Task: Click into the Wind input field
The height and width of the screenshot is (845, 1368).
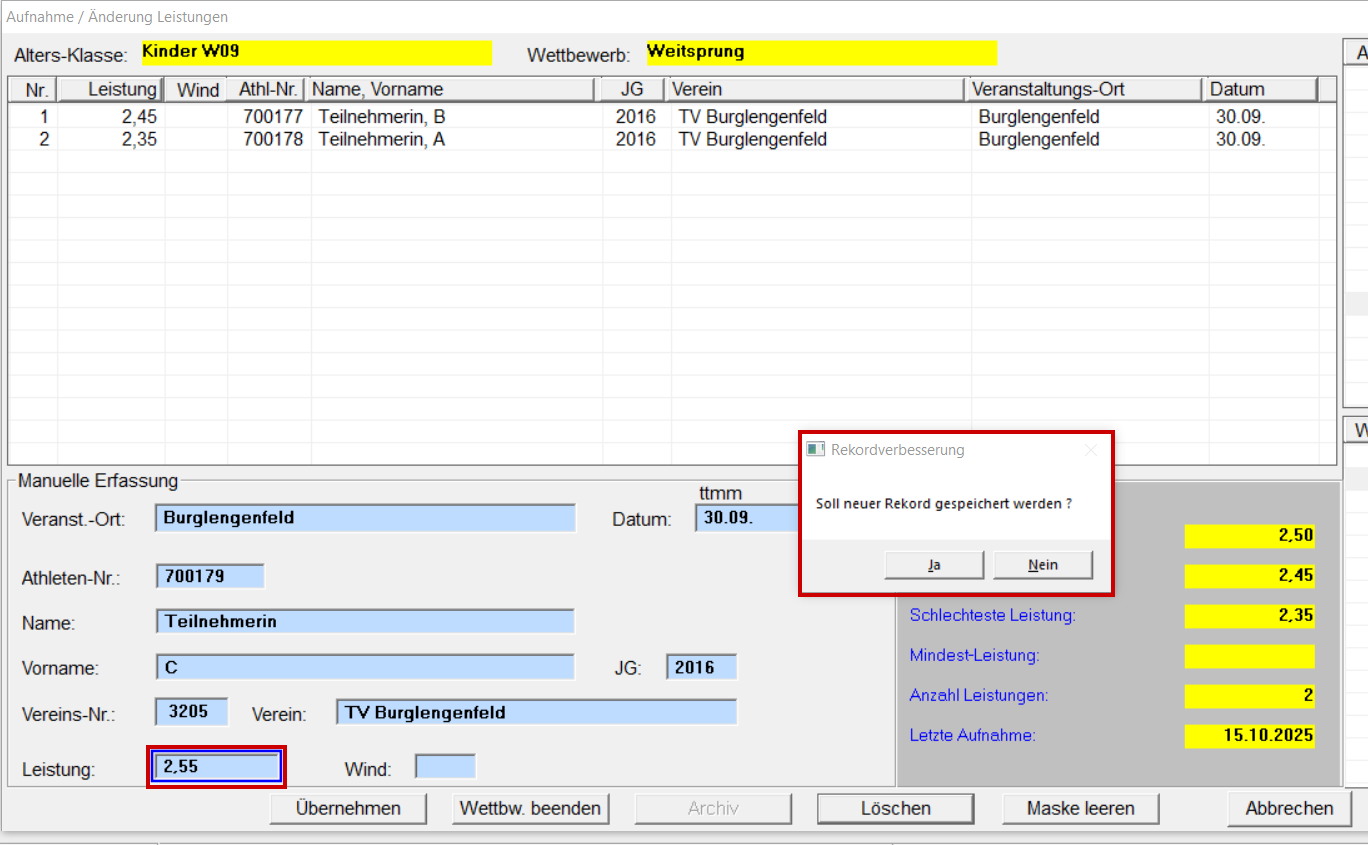Action: point(445,767)
